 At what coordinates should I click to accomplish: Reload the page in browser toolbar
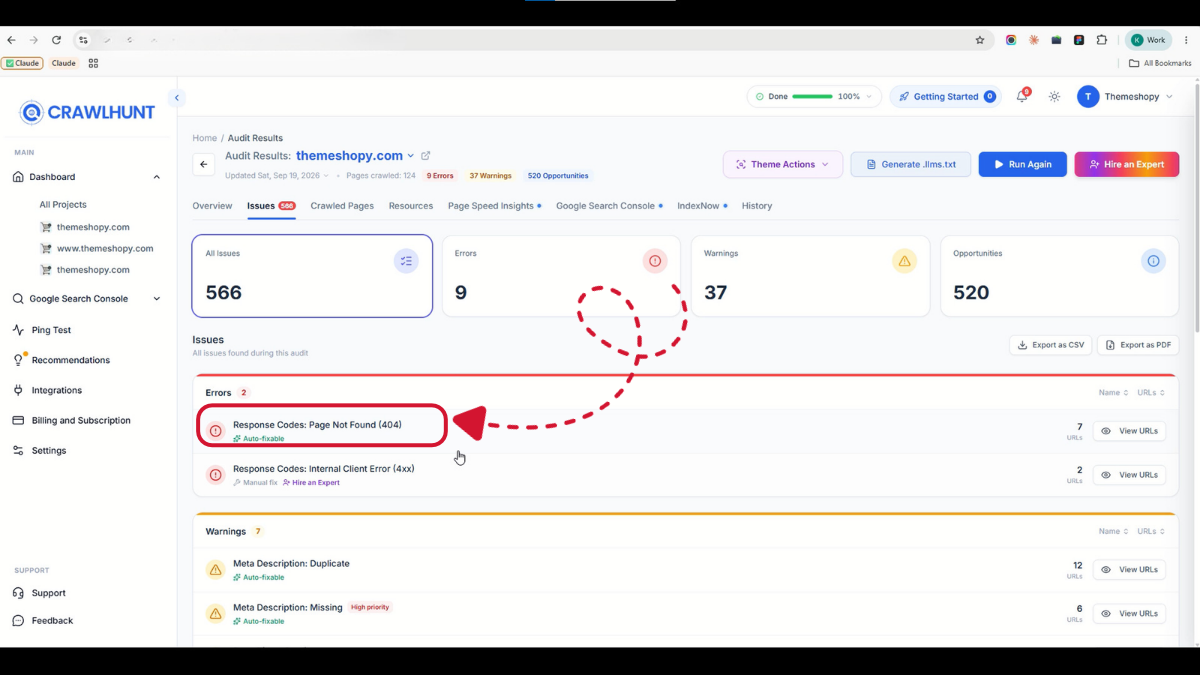(x=57, y=40)
